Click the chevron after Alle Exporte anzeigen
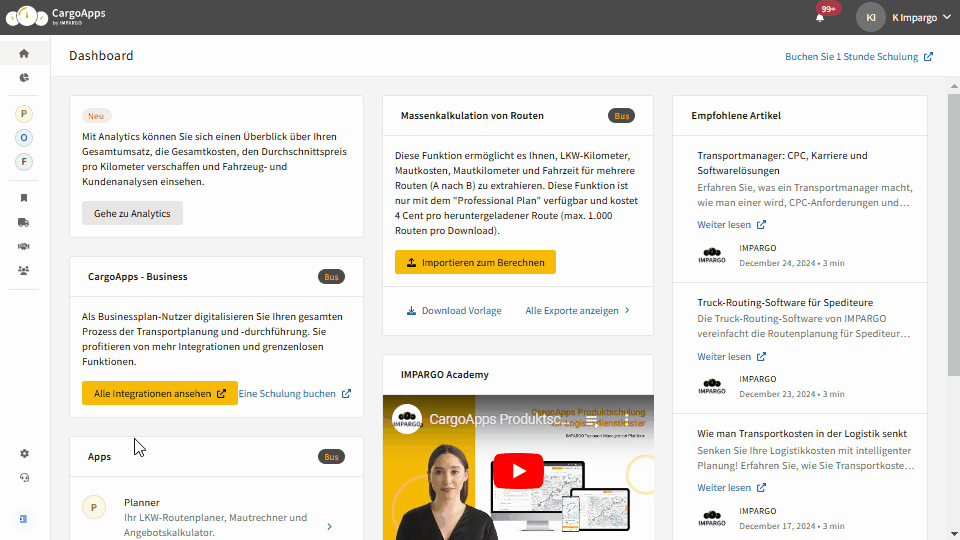This screenshot has width=960, height=540. [x=627, y=310]
